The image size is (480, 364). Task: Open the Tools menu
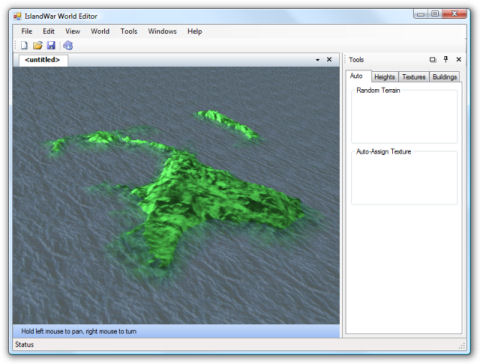click(129, 31)
